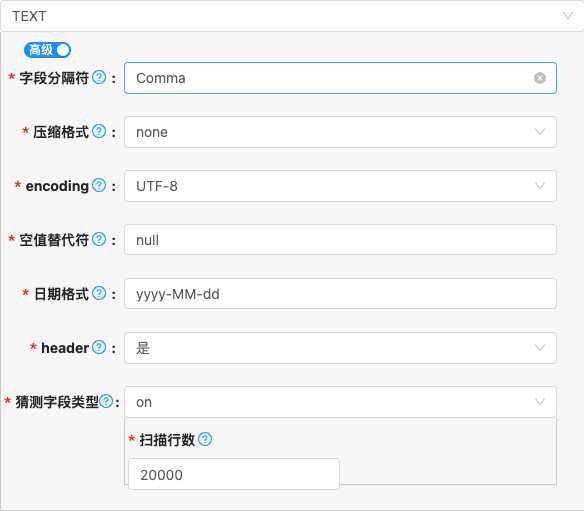Click help icon next to 字段分隔符

coord(99,77)
